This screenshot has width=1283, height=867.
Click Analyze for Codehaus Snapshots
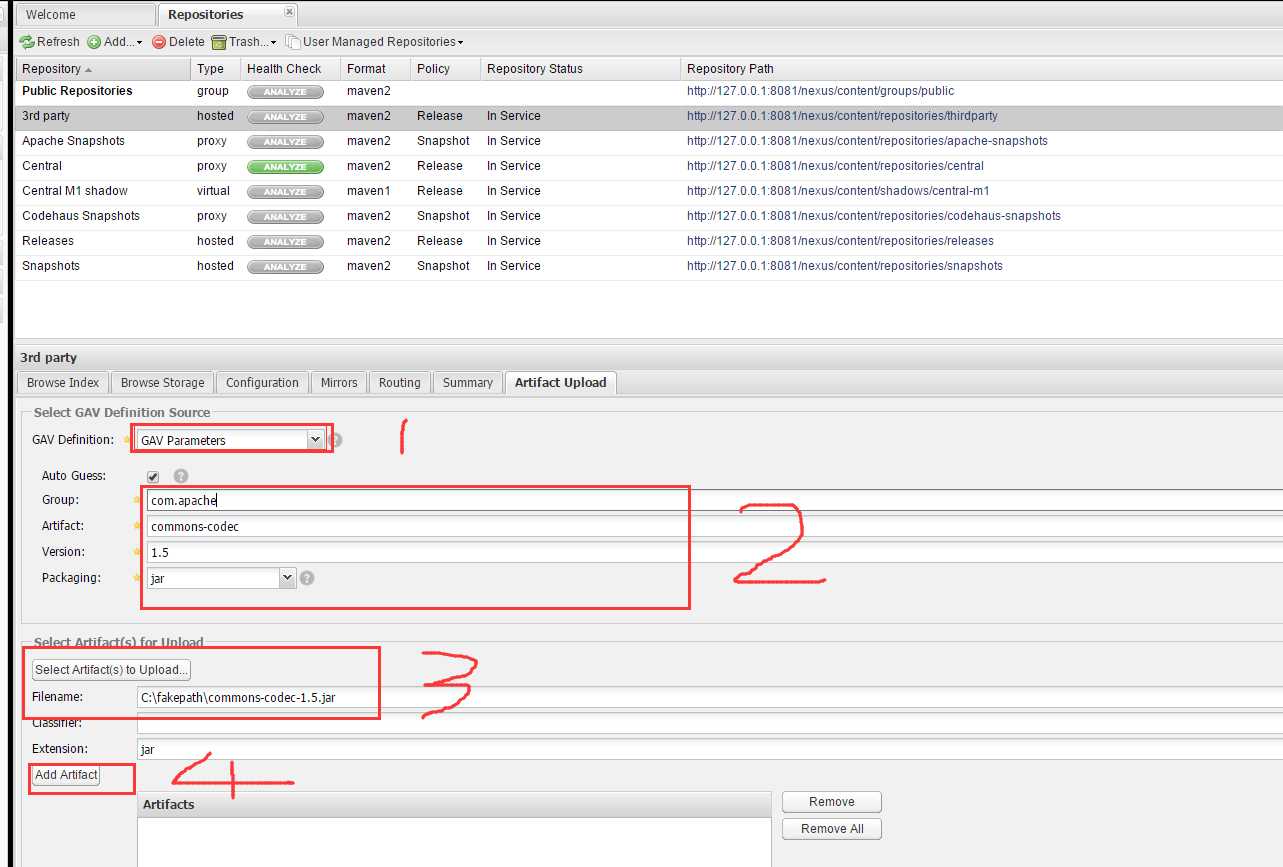285,217
